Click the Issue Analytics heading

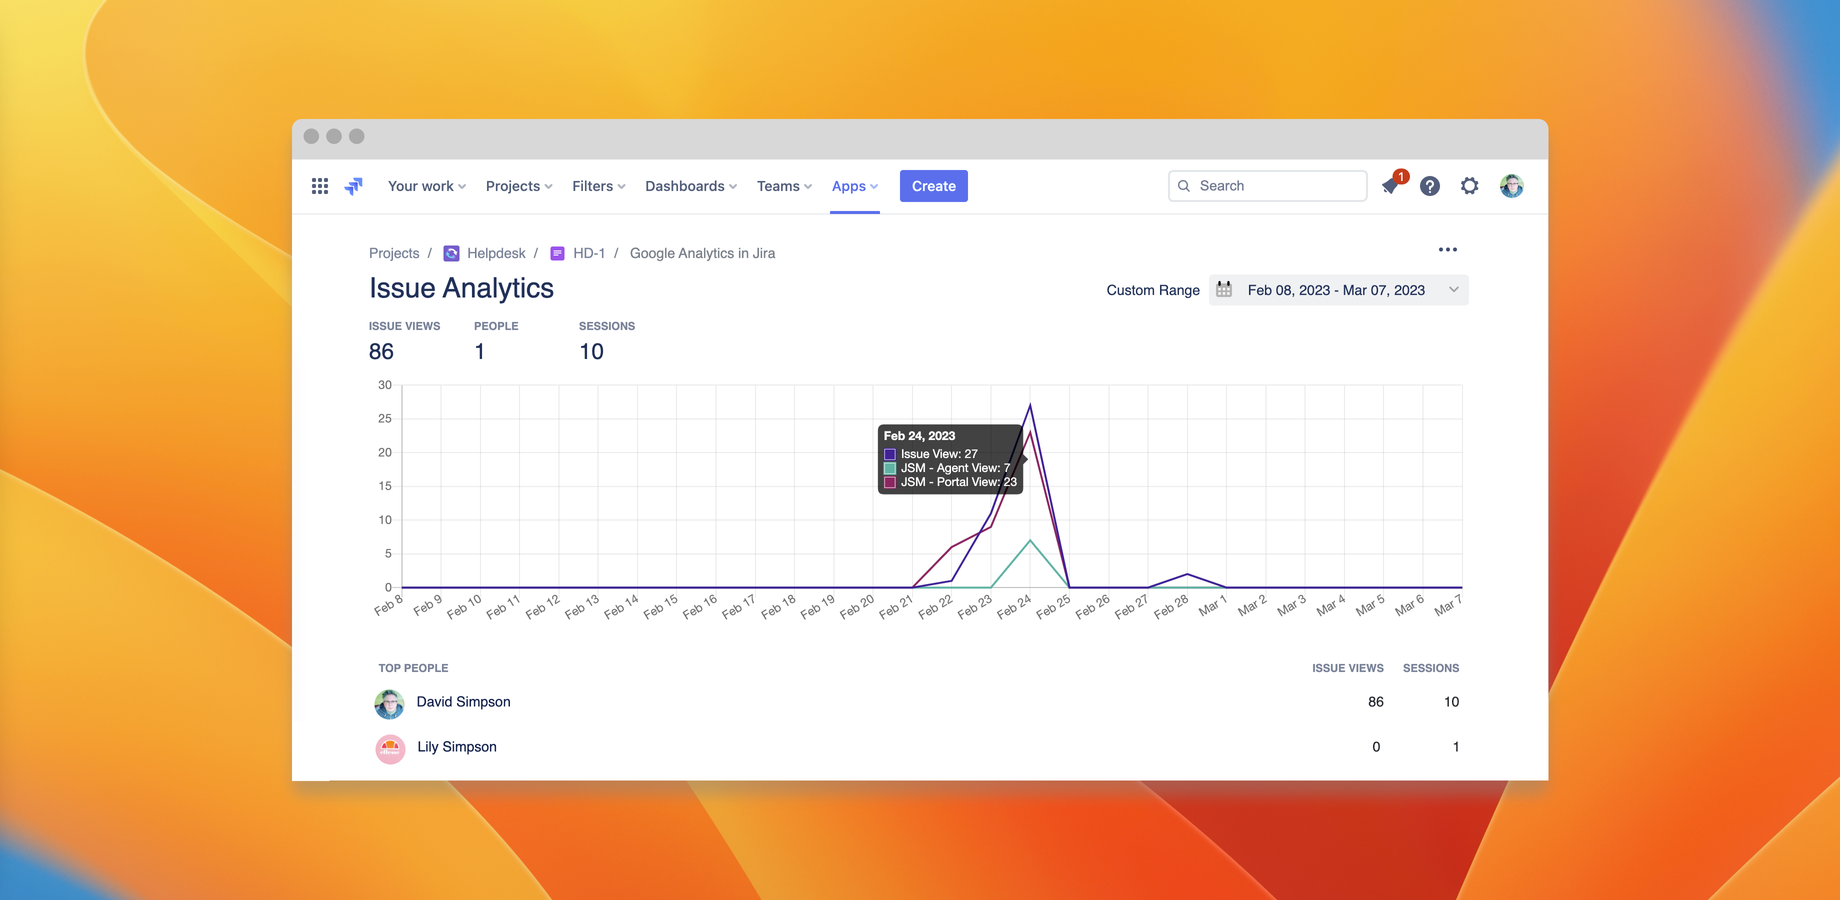click(461, 288)
